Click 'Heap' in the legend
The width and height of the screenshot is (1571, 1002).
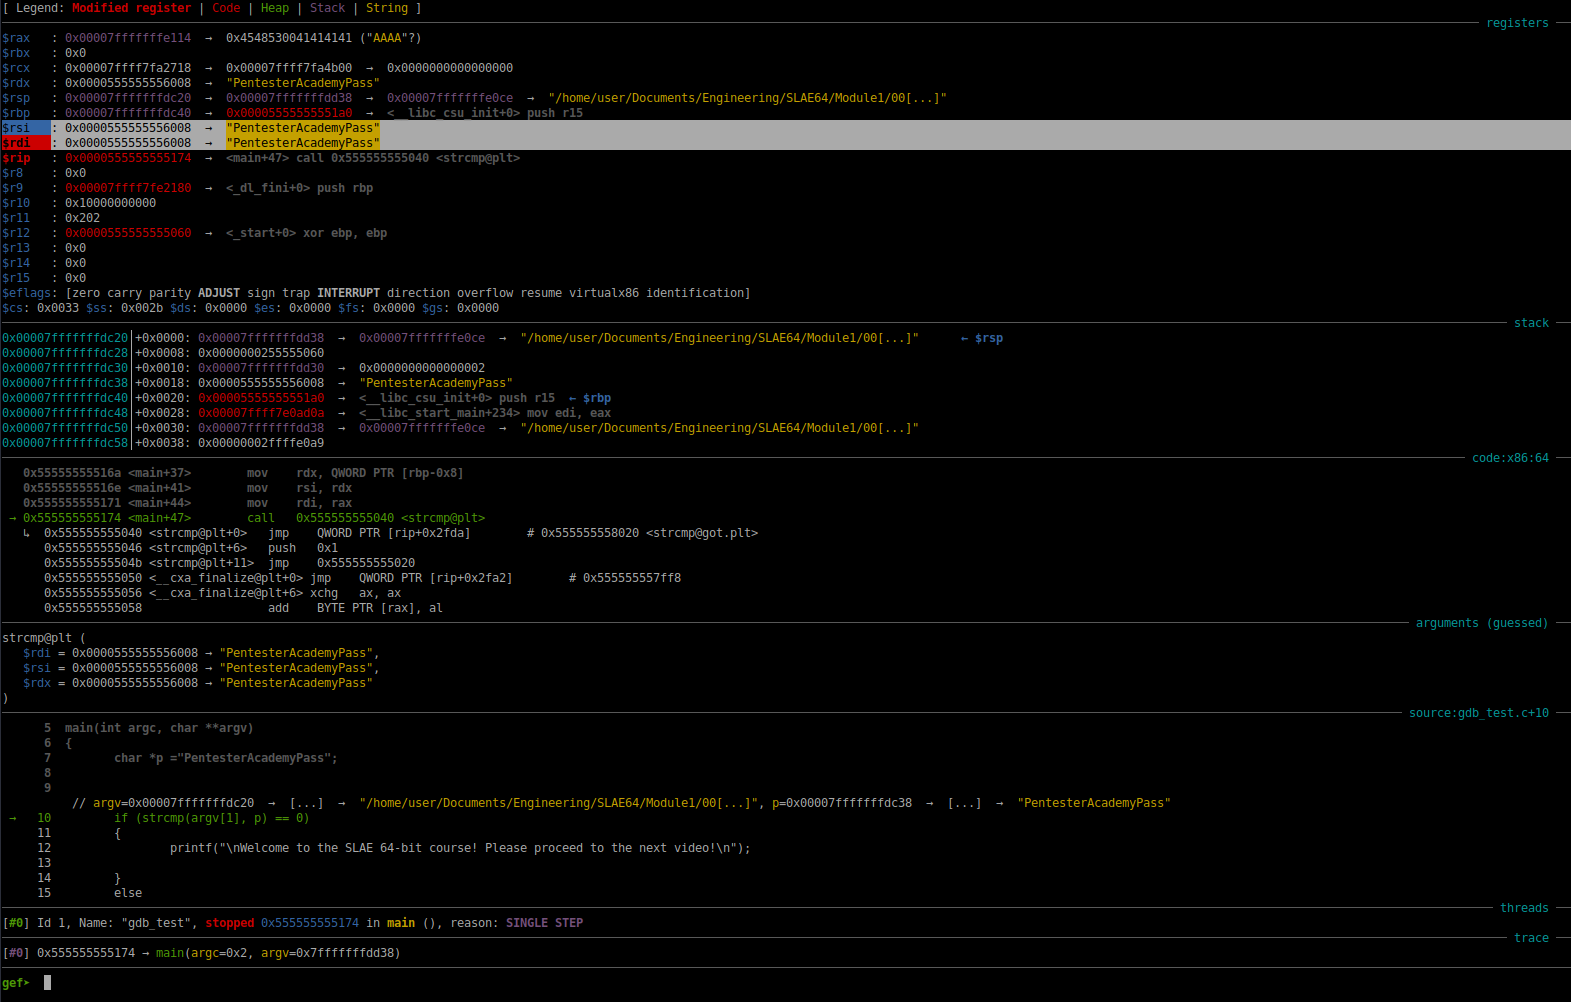click(275, 8)
